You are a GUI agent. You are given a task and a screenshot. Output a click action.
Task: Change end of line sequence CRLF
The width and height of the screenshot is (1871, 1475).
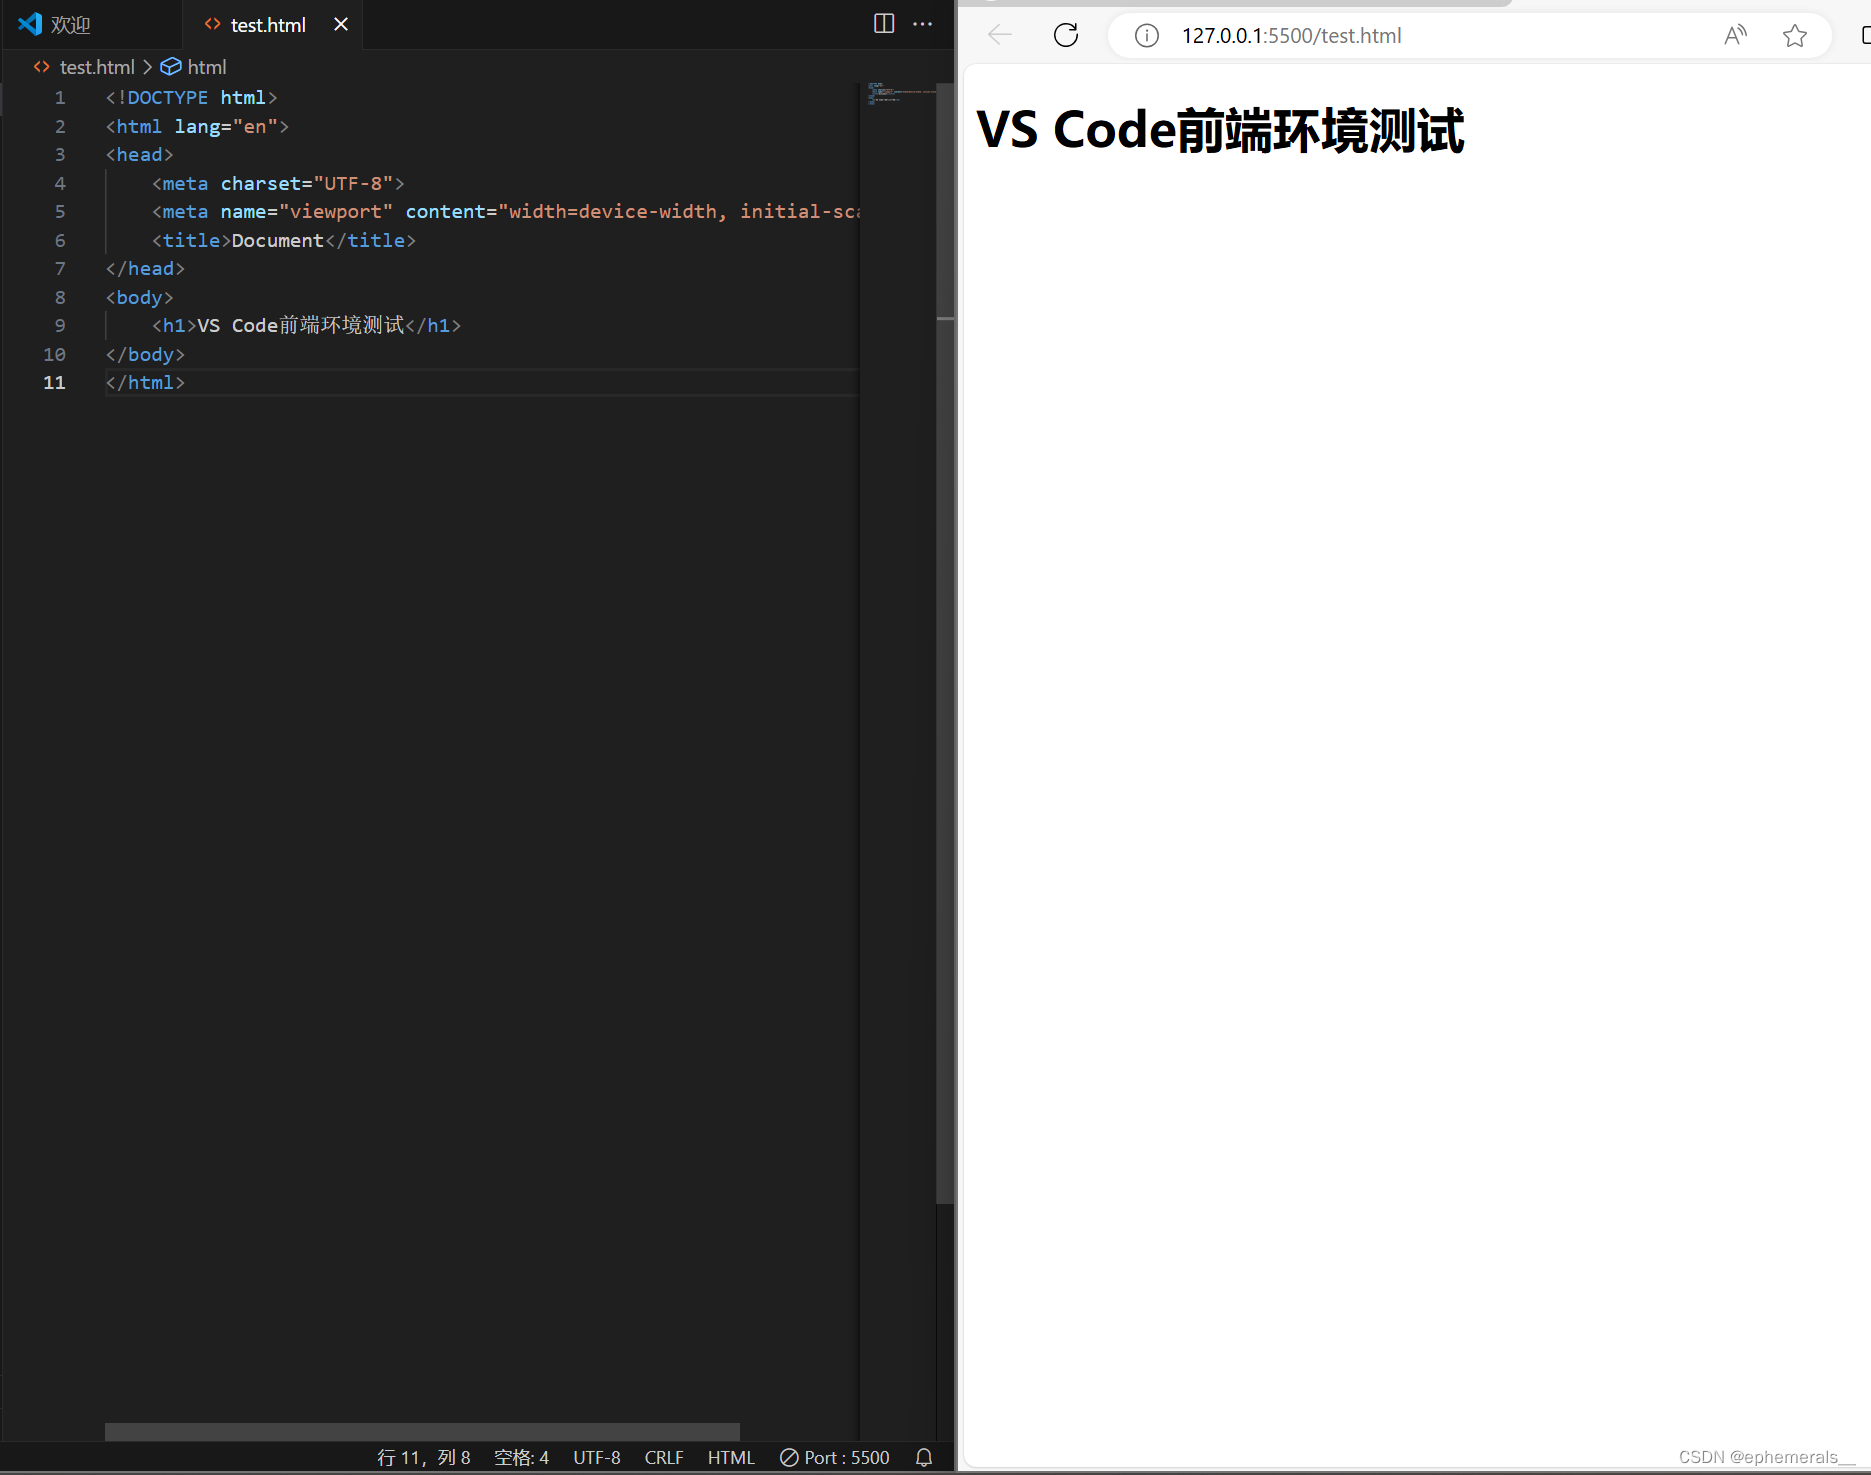pos(664,1458)
